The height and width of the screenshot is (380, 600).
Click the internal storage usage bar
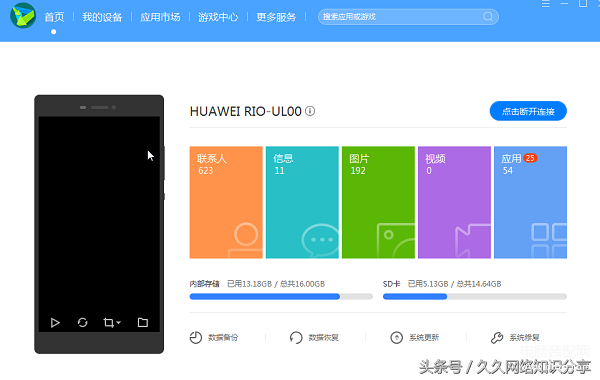[x=281, y=297]
